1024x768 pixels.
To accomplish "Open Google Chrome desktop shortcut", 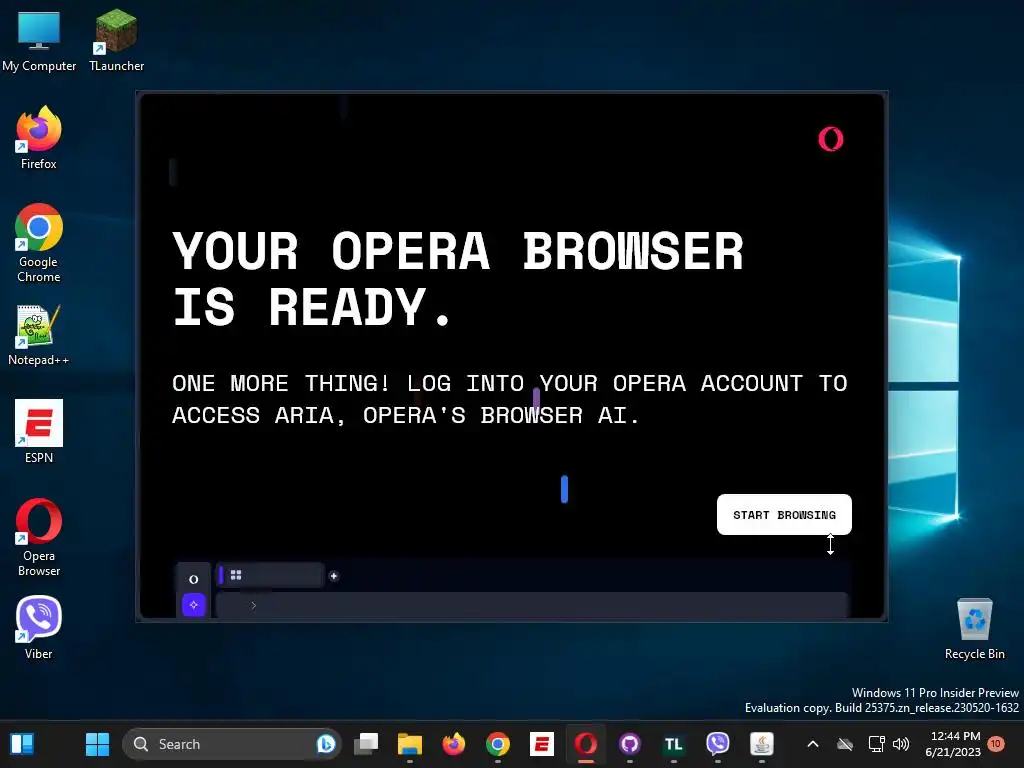I will 39,243.
